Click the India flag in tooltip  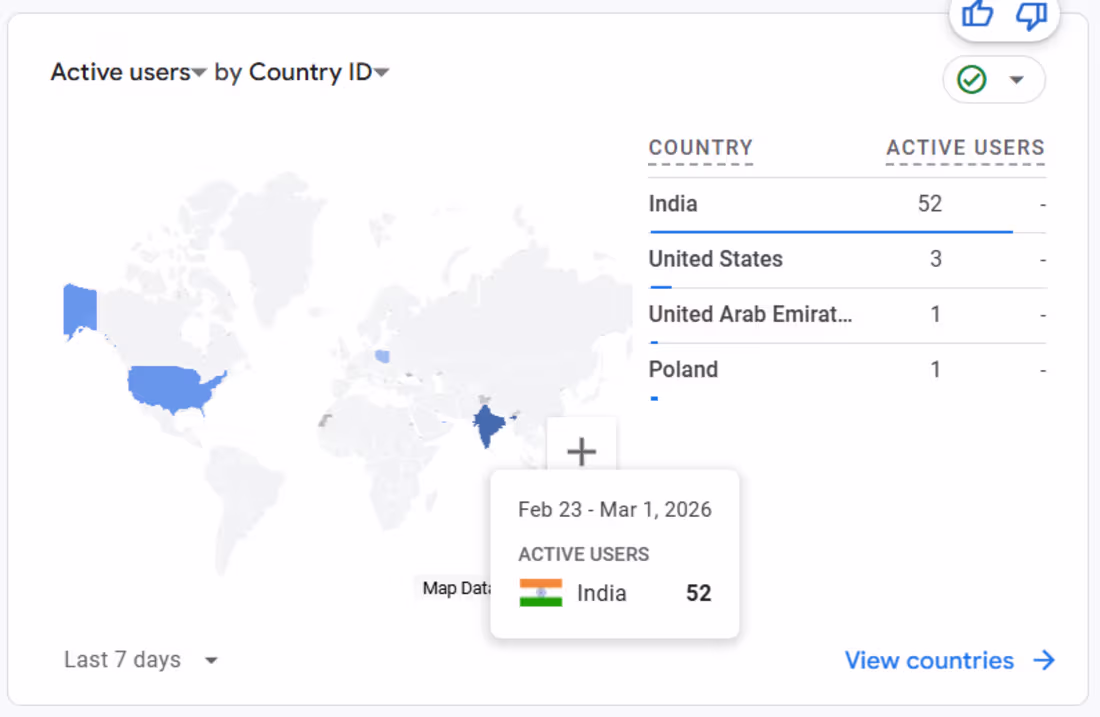tap(541, 593)
